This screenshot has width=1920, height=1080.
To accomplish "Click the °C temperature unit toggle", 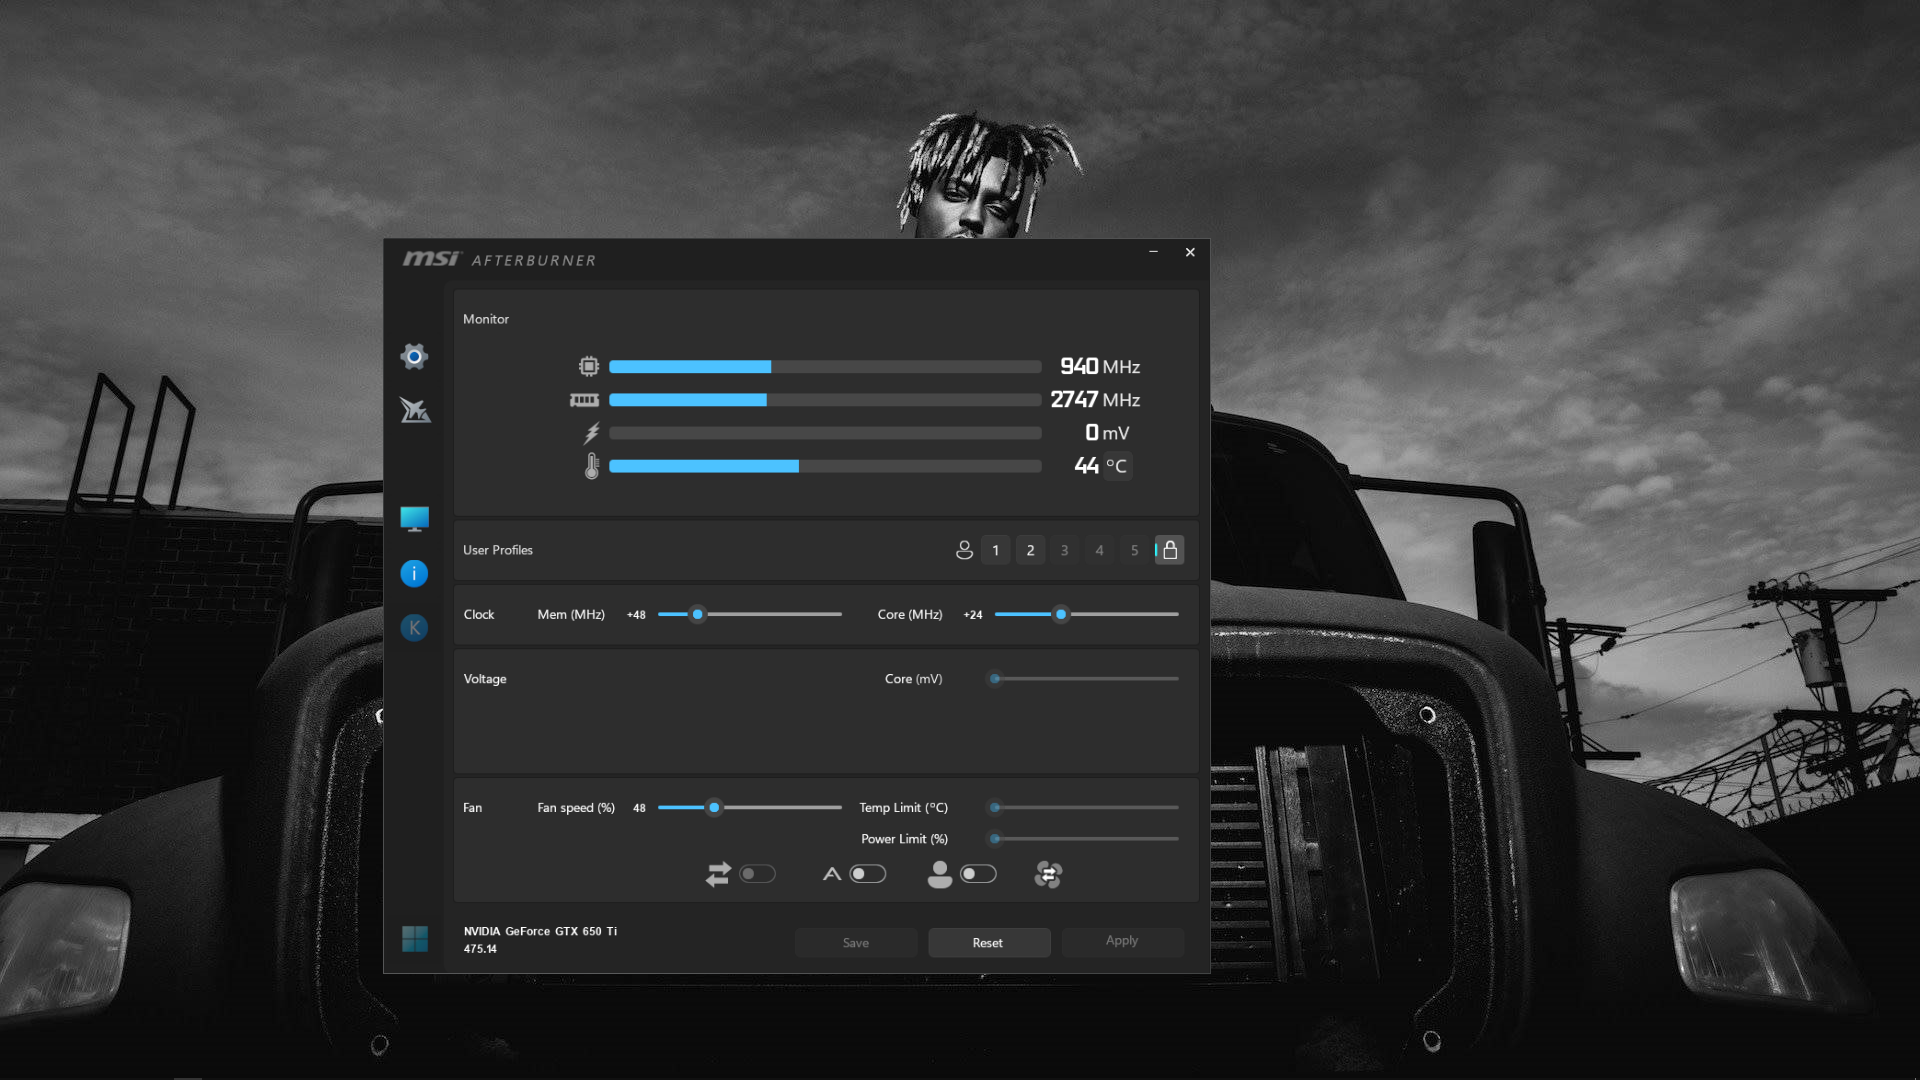I will tap(1116, 466).
